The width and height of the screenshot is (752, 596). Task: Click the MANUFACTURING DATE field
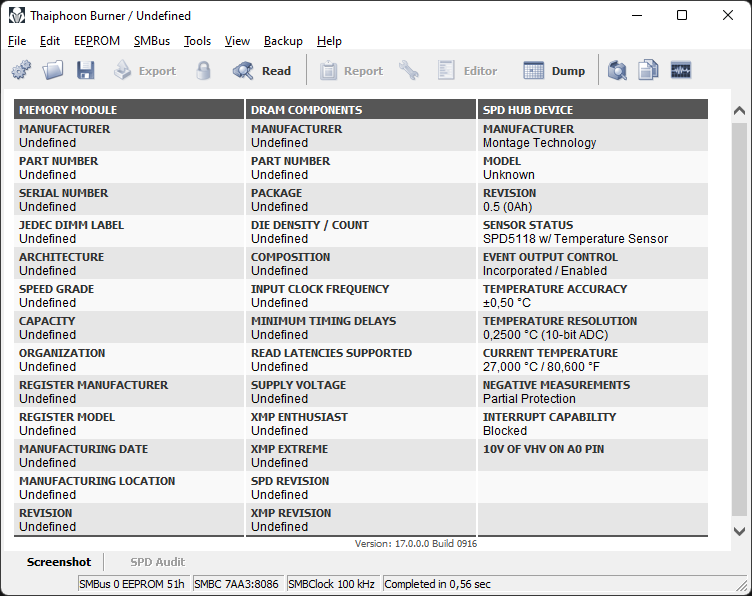pos(129,456)
